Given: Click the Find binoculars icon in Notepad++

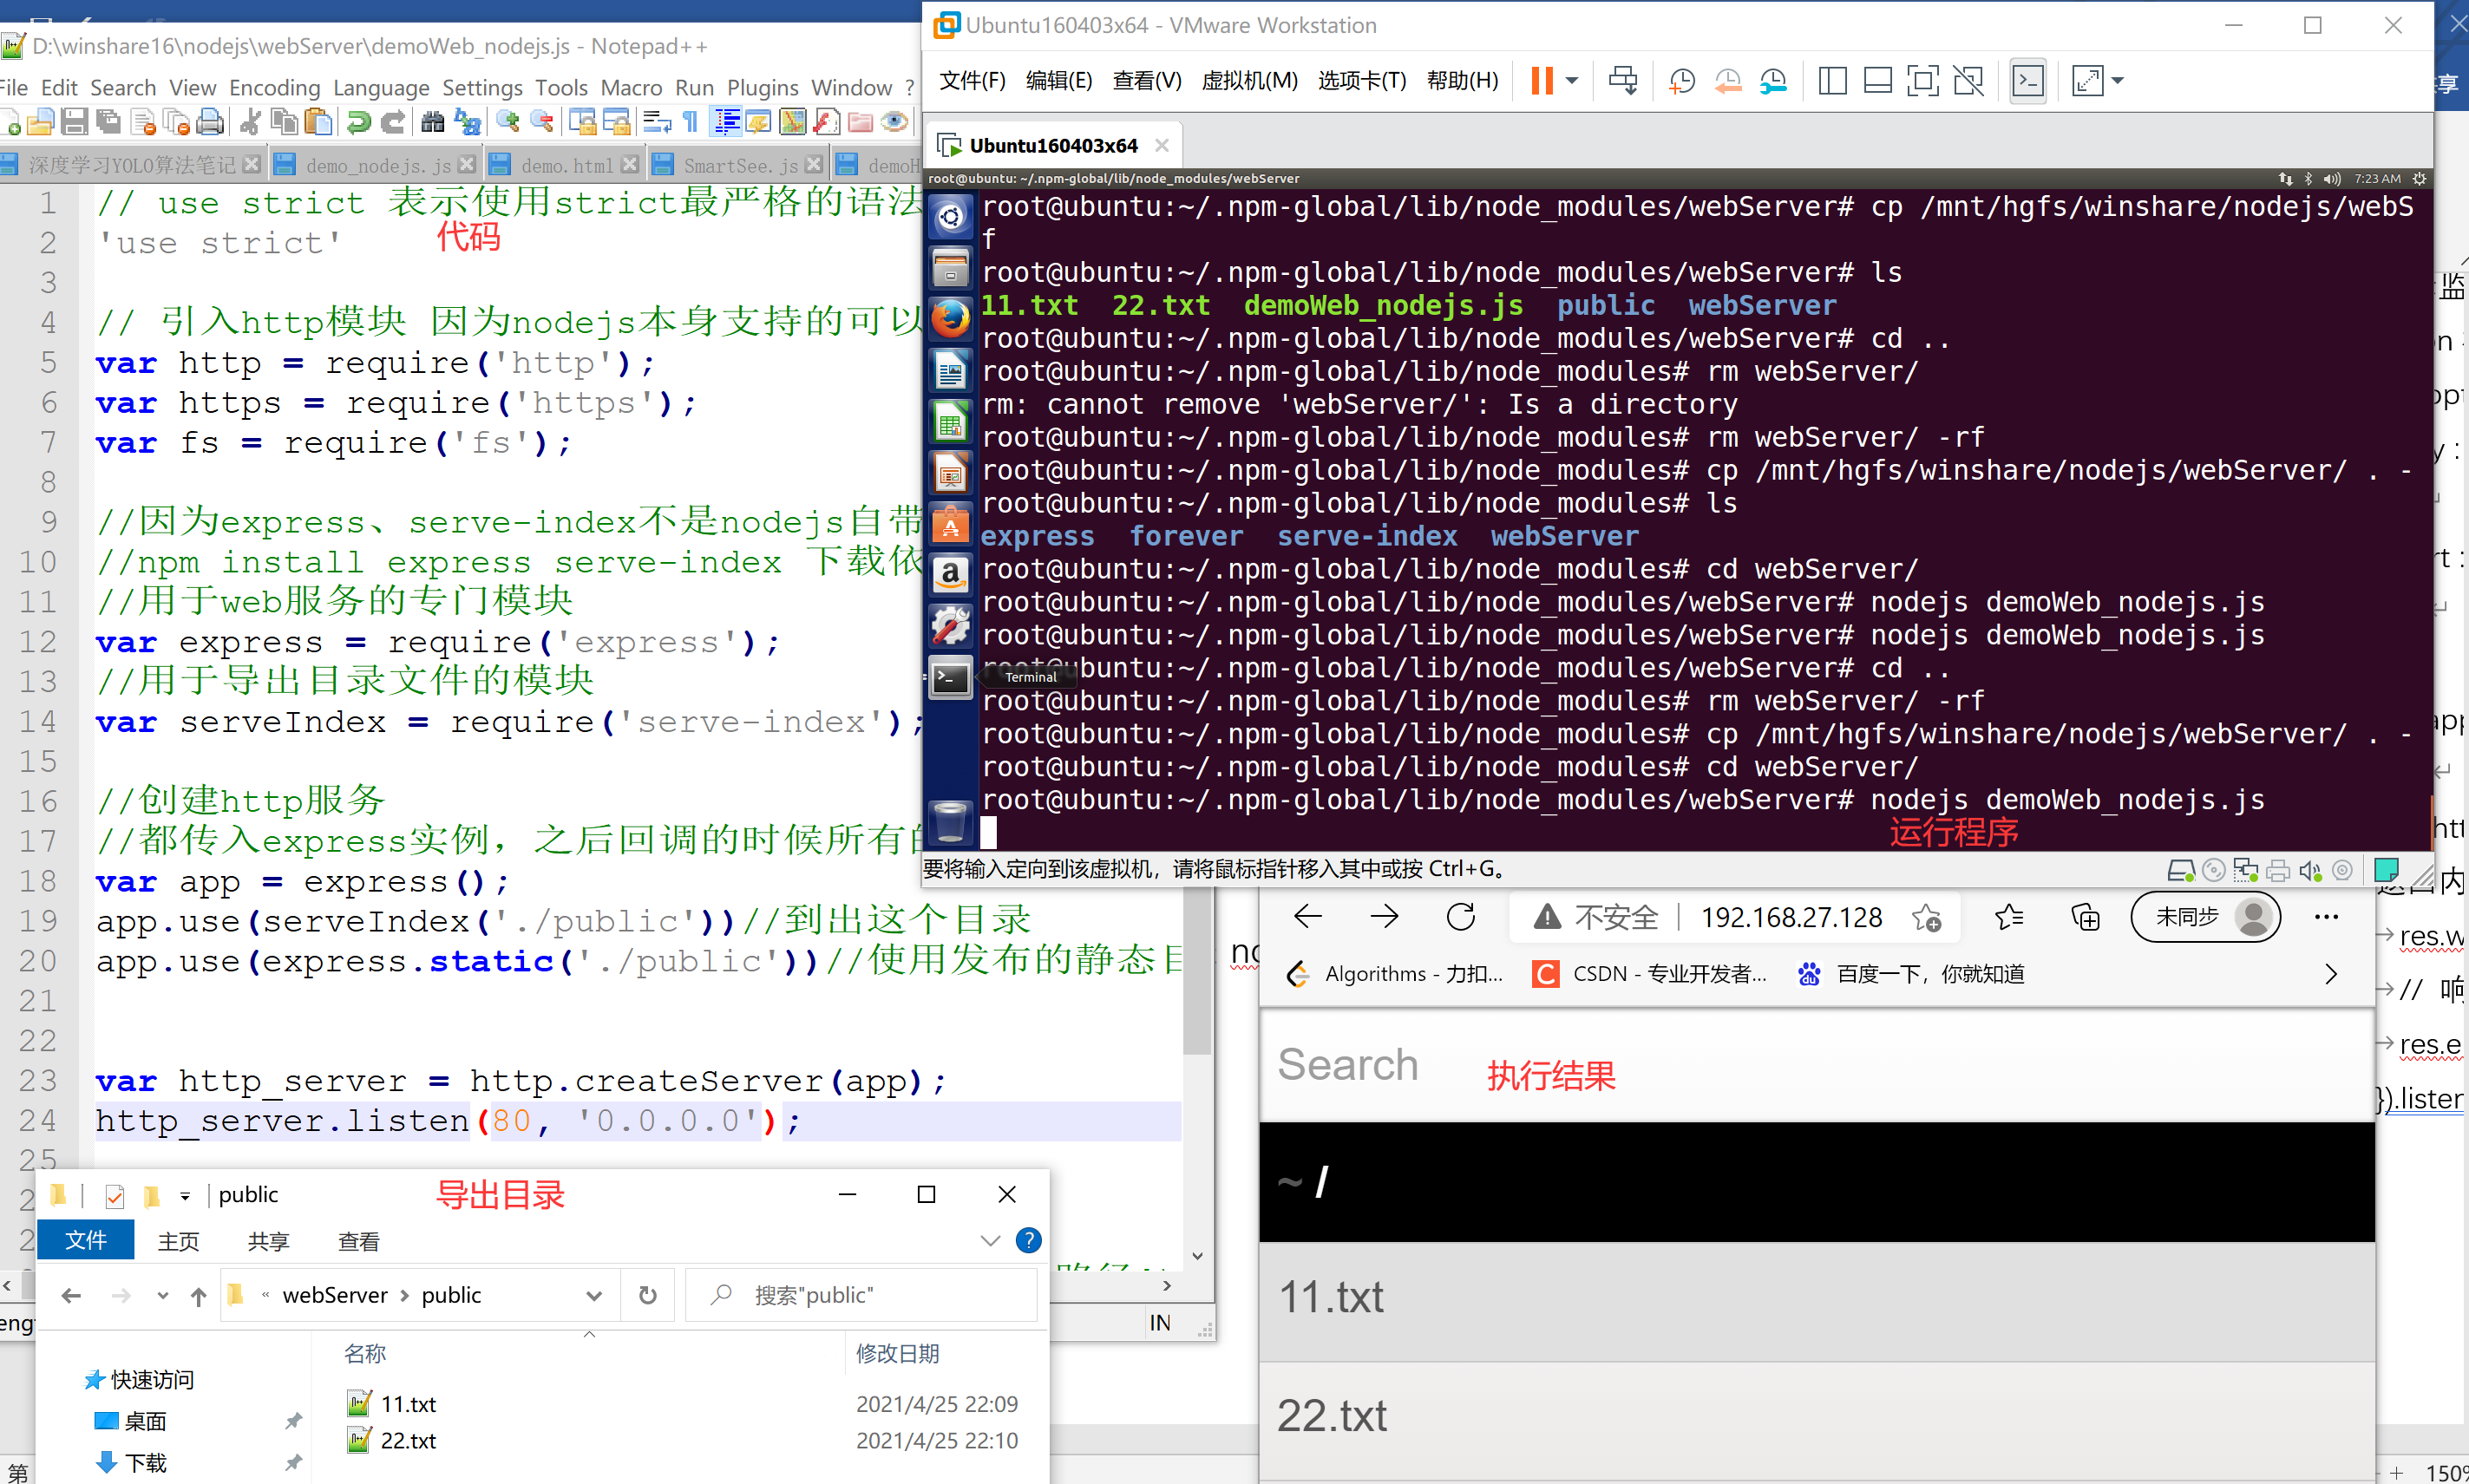Looking at the screenshot, I should tap(432, 123).
